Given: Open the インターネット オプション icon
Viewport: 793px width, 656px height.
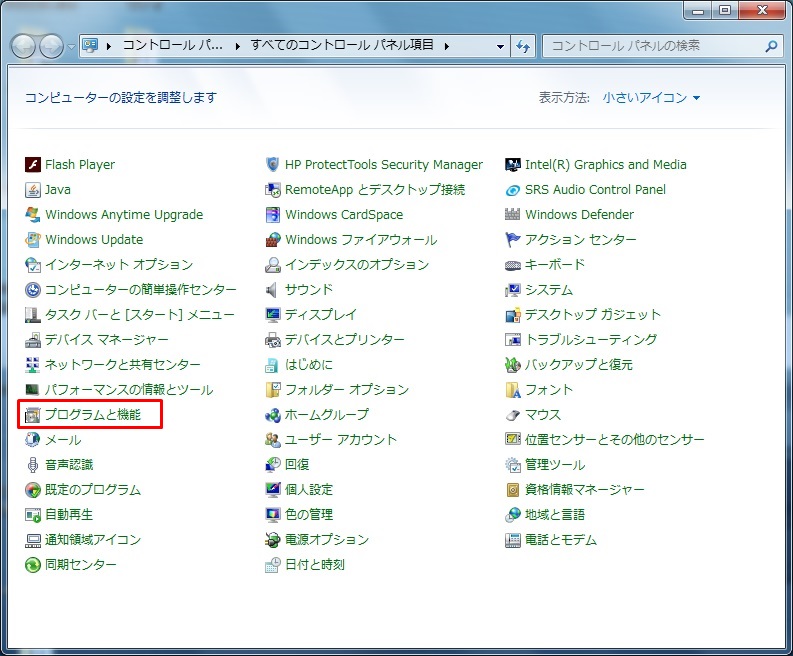Looking at the screenshot, I should 33,265.
